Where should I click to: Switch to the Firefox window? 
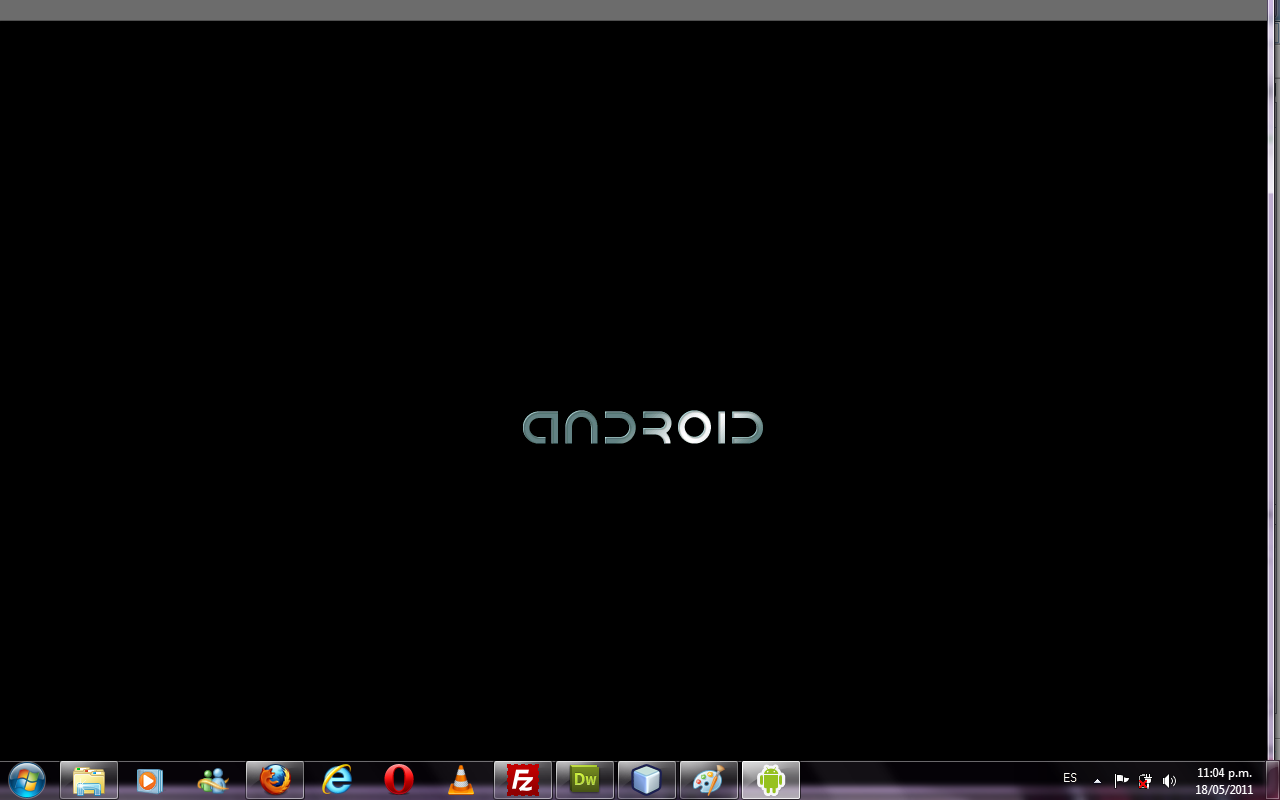[275, 780]
